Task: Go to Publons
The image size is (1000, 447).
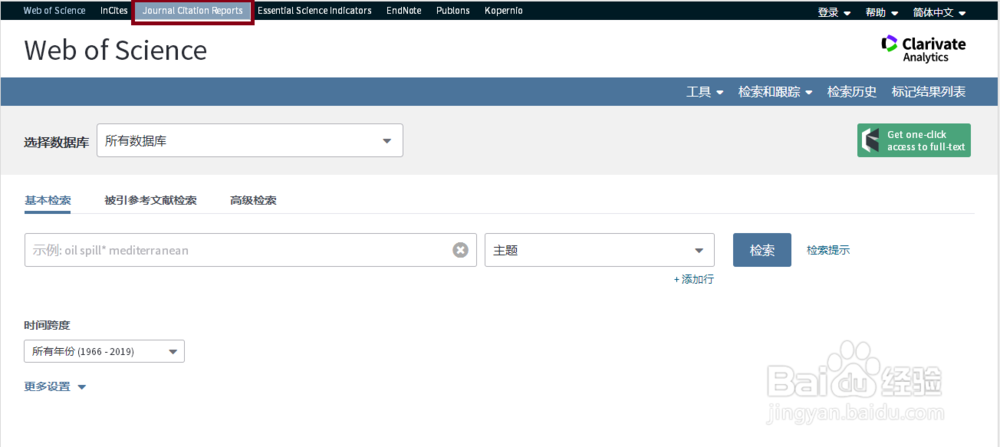Action: (453, 11)
